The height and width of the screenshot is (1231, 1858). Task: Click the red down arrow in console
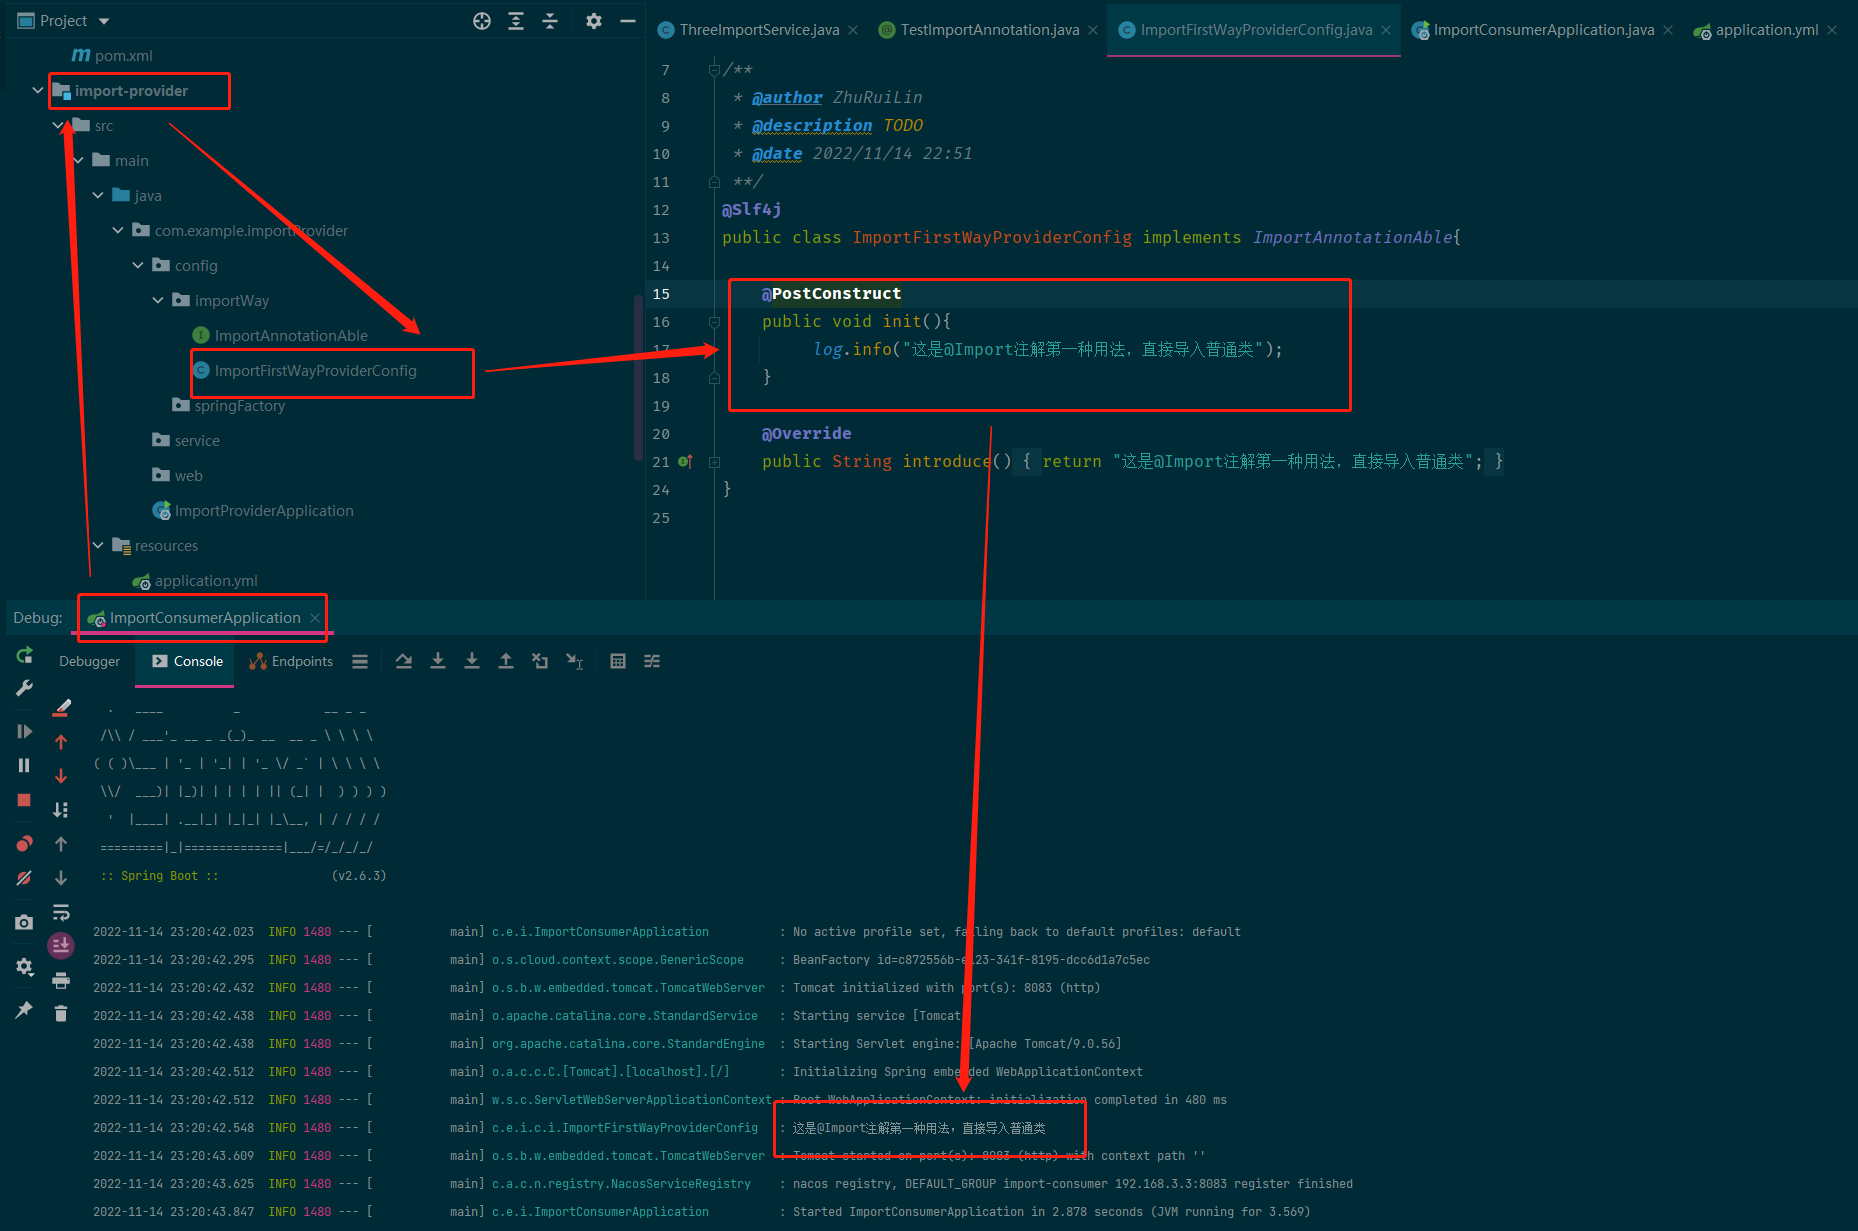coord(61,776)
